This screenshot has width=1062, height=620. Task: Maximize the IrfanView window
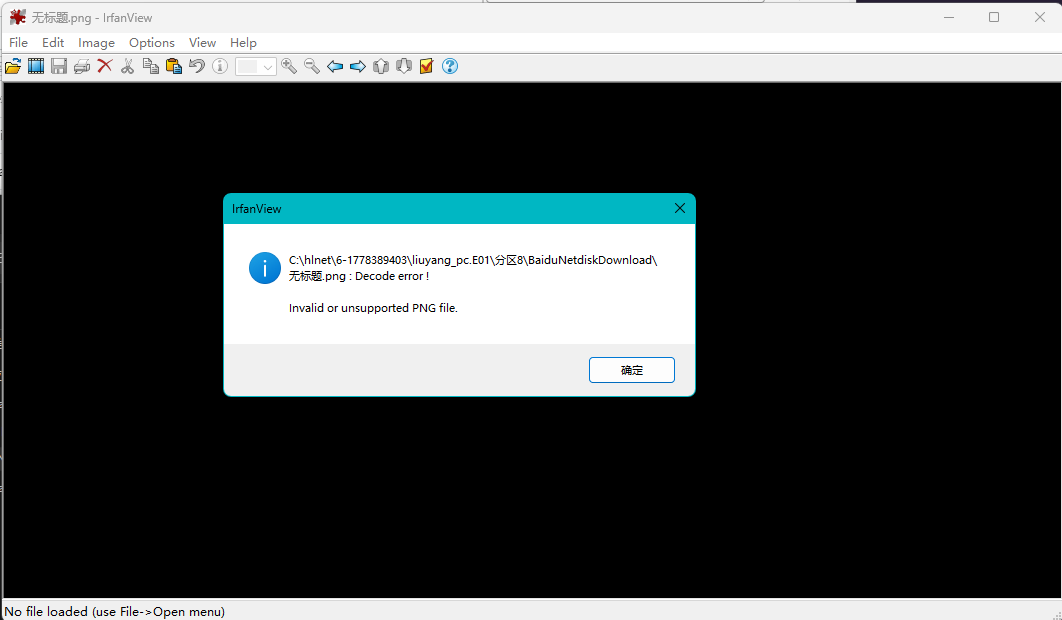tap(994, 17)
